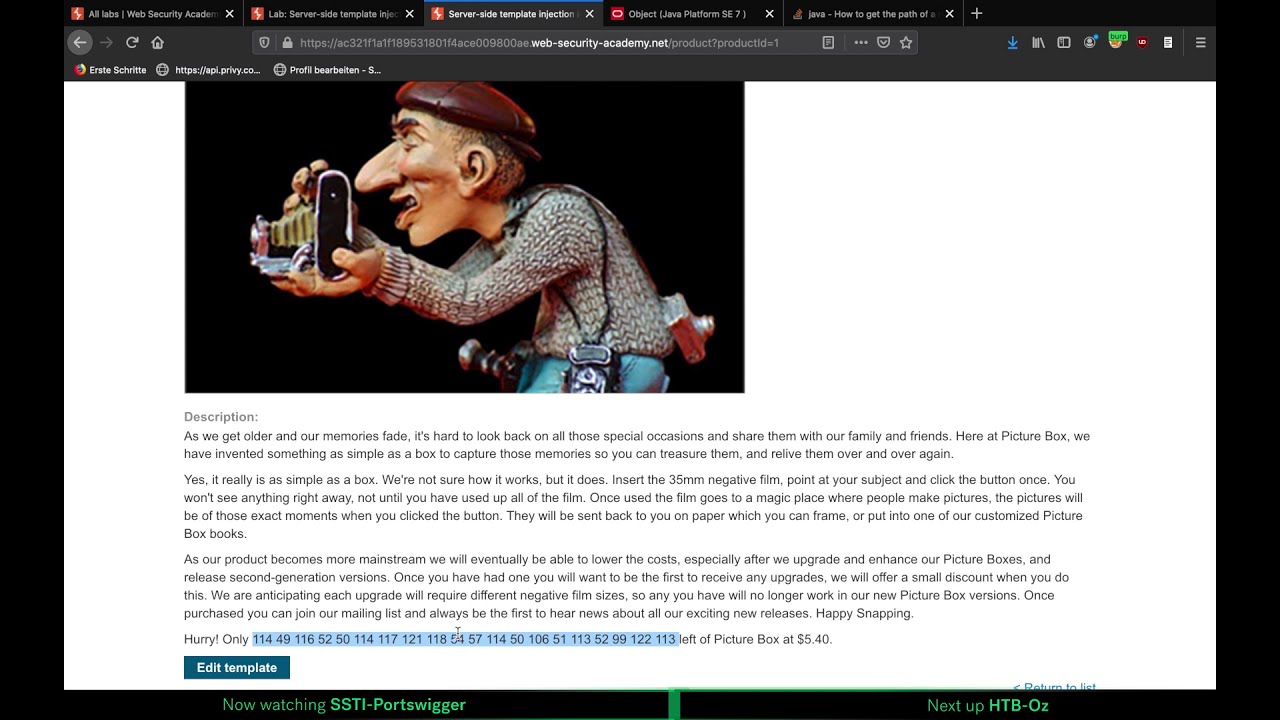Viewport: 1280px width, 720px height.
Task: Click the Picture Box at $5.40 text
Action: [771, 639]
